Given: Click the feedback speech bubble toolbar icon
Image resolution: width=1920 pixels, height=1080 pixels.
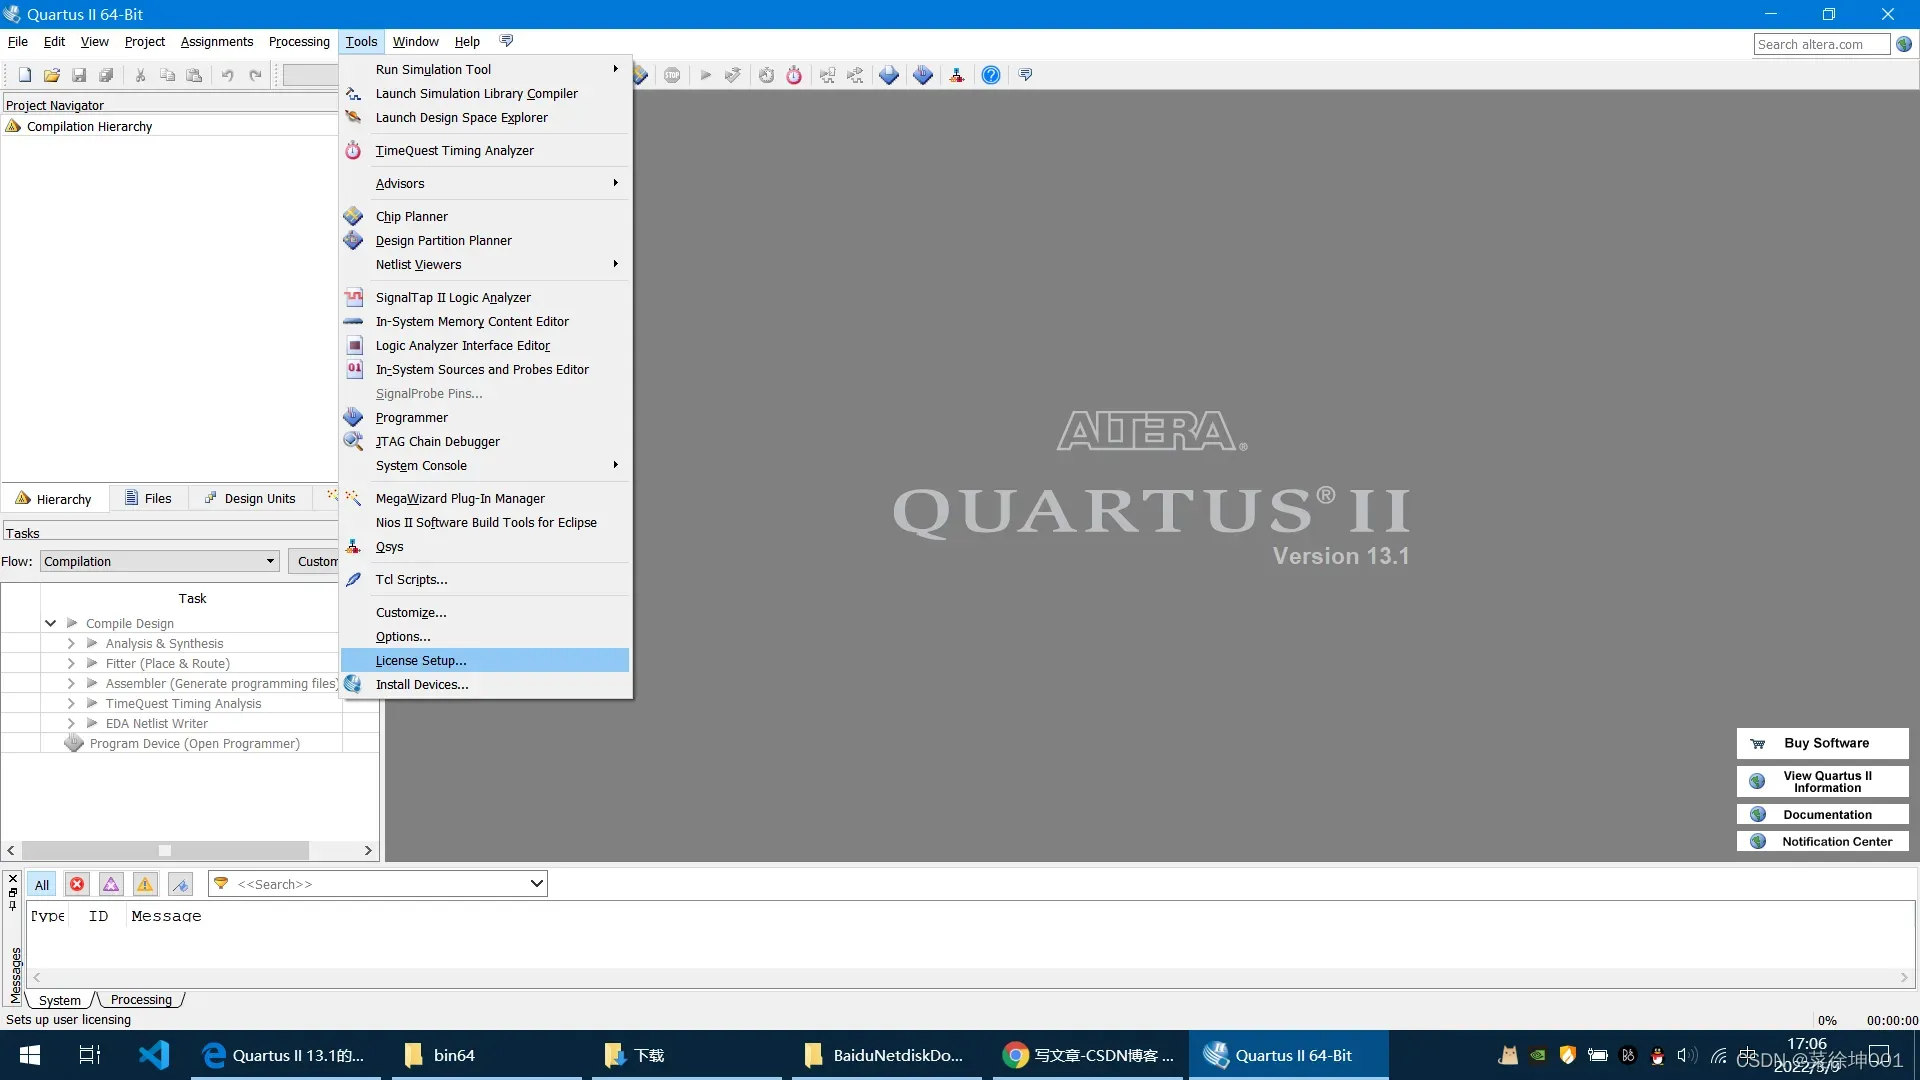Looking at the screenshot, I should point(1025,75).
